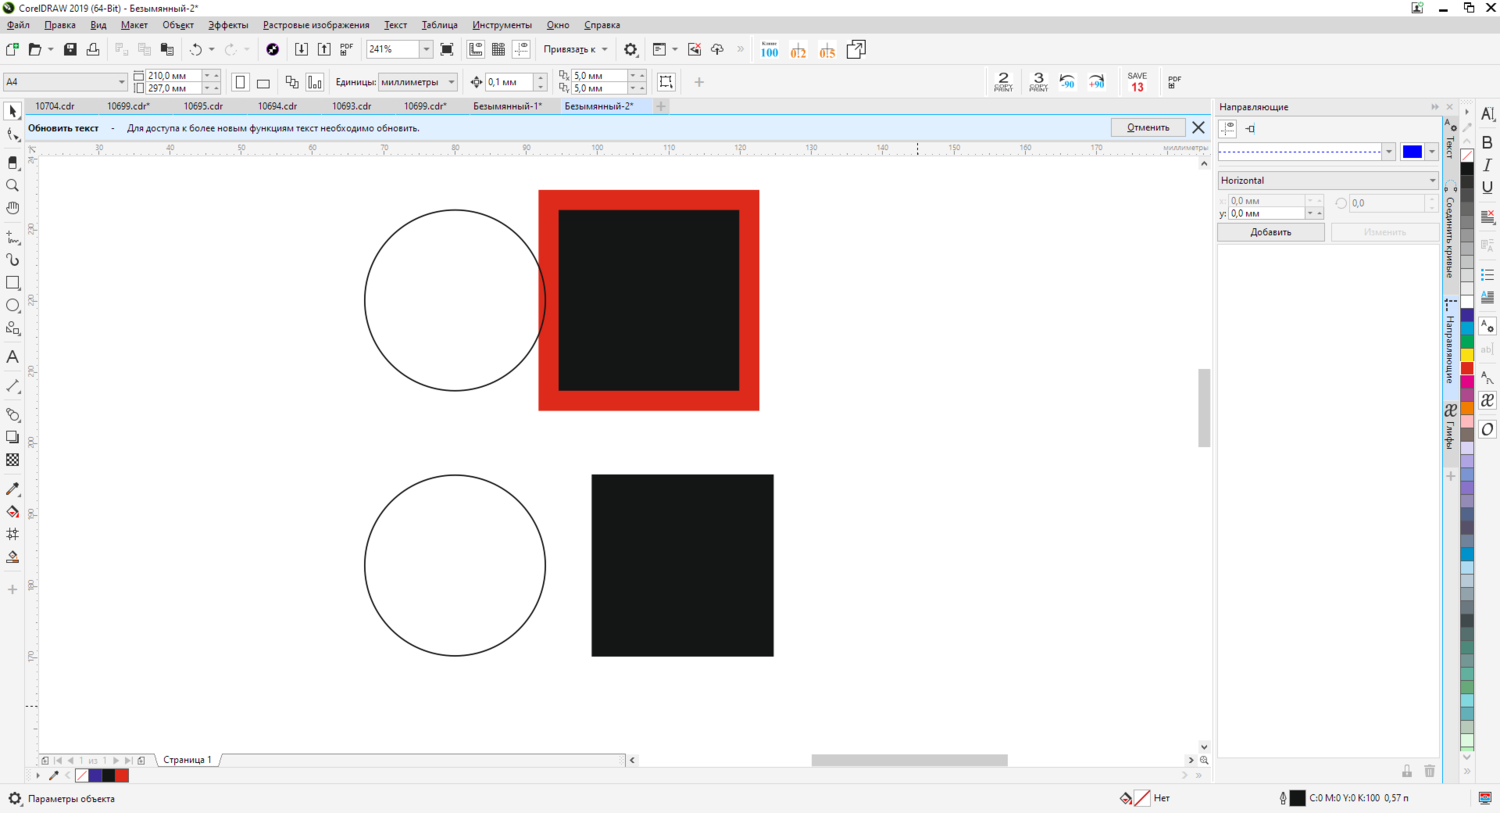Select the Interactive Fill tool
The height and width of the screenshot is (813, 1500).
click(12, 512)
